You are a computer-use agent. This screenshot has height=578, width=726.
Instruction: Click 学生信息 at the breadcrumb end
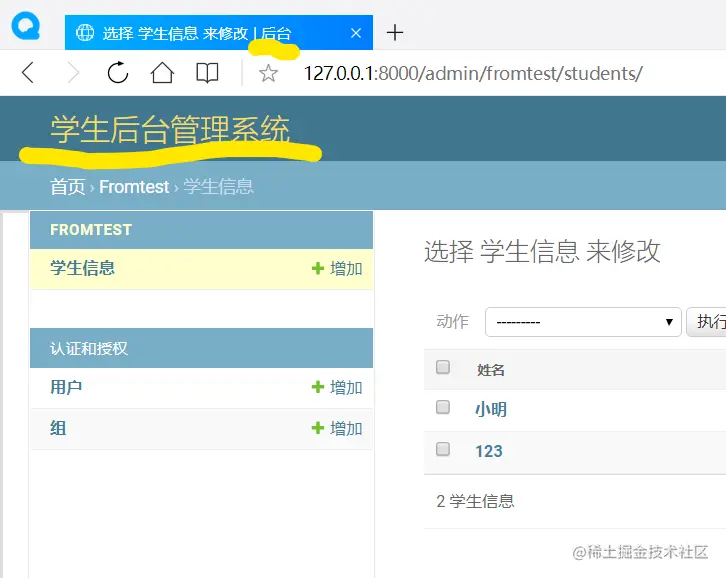218,187
